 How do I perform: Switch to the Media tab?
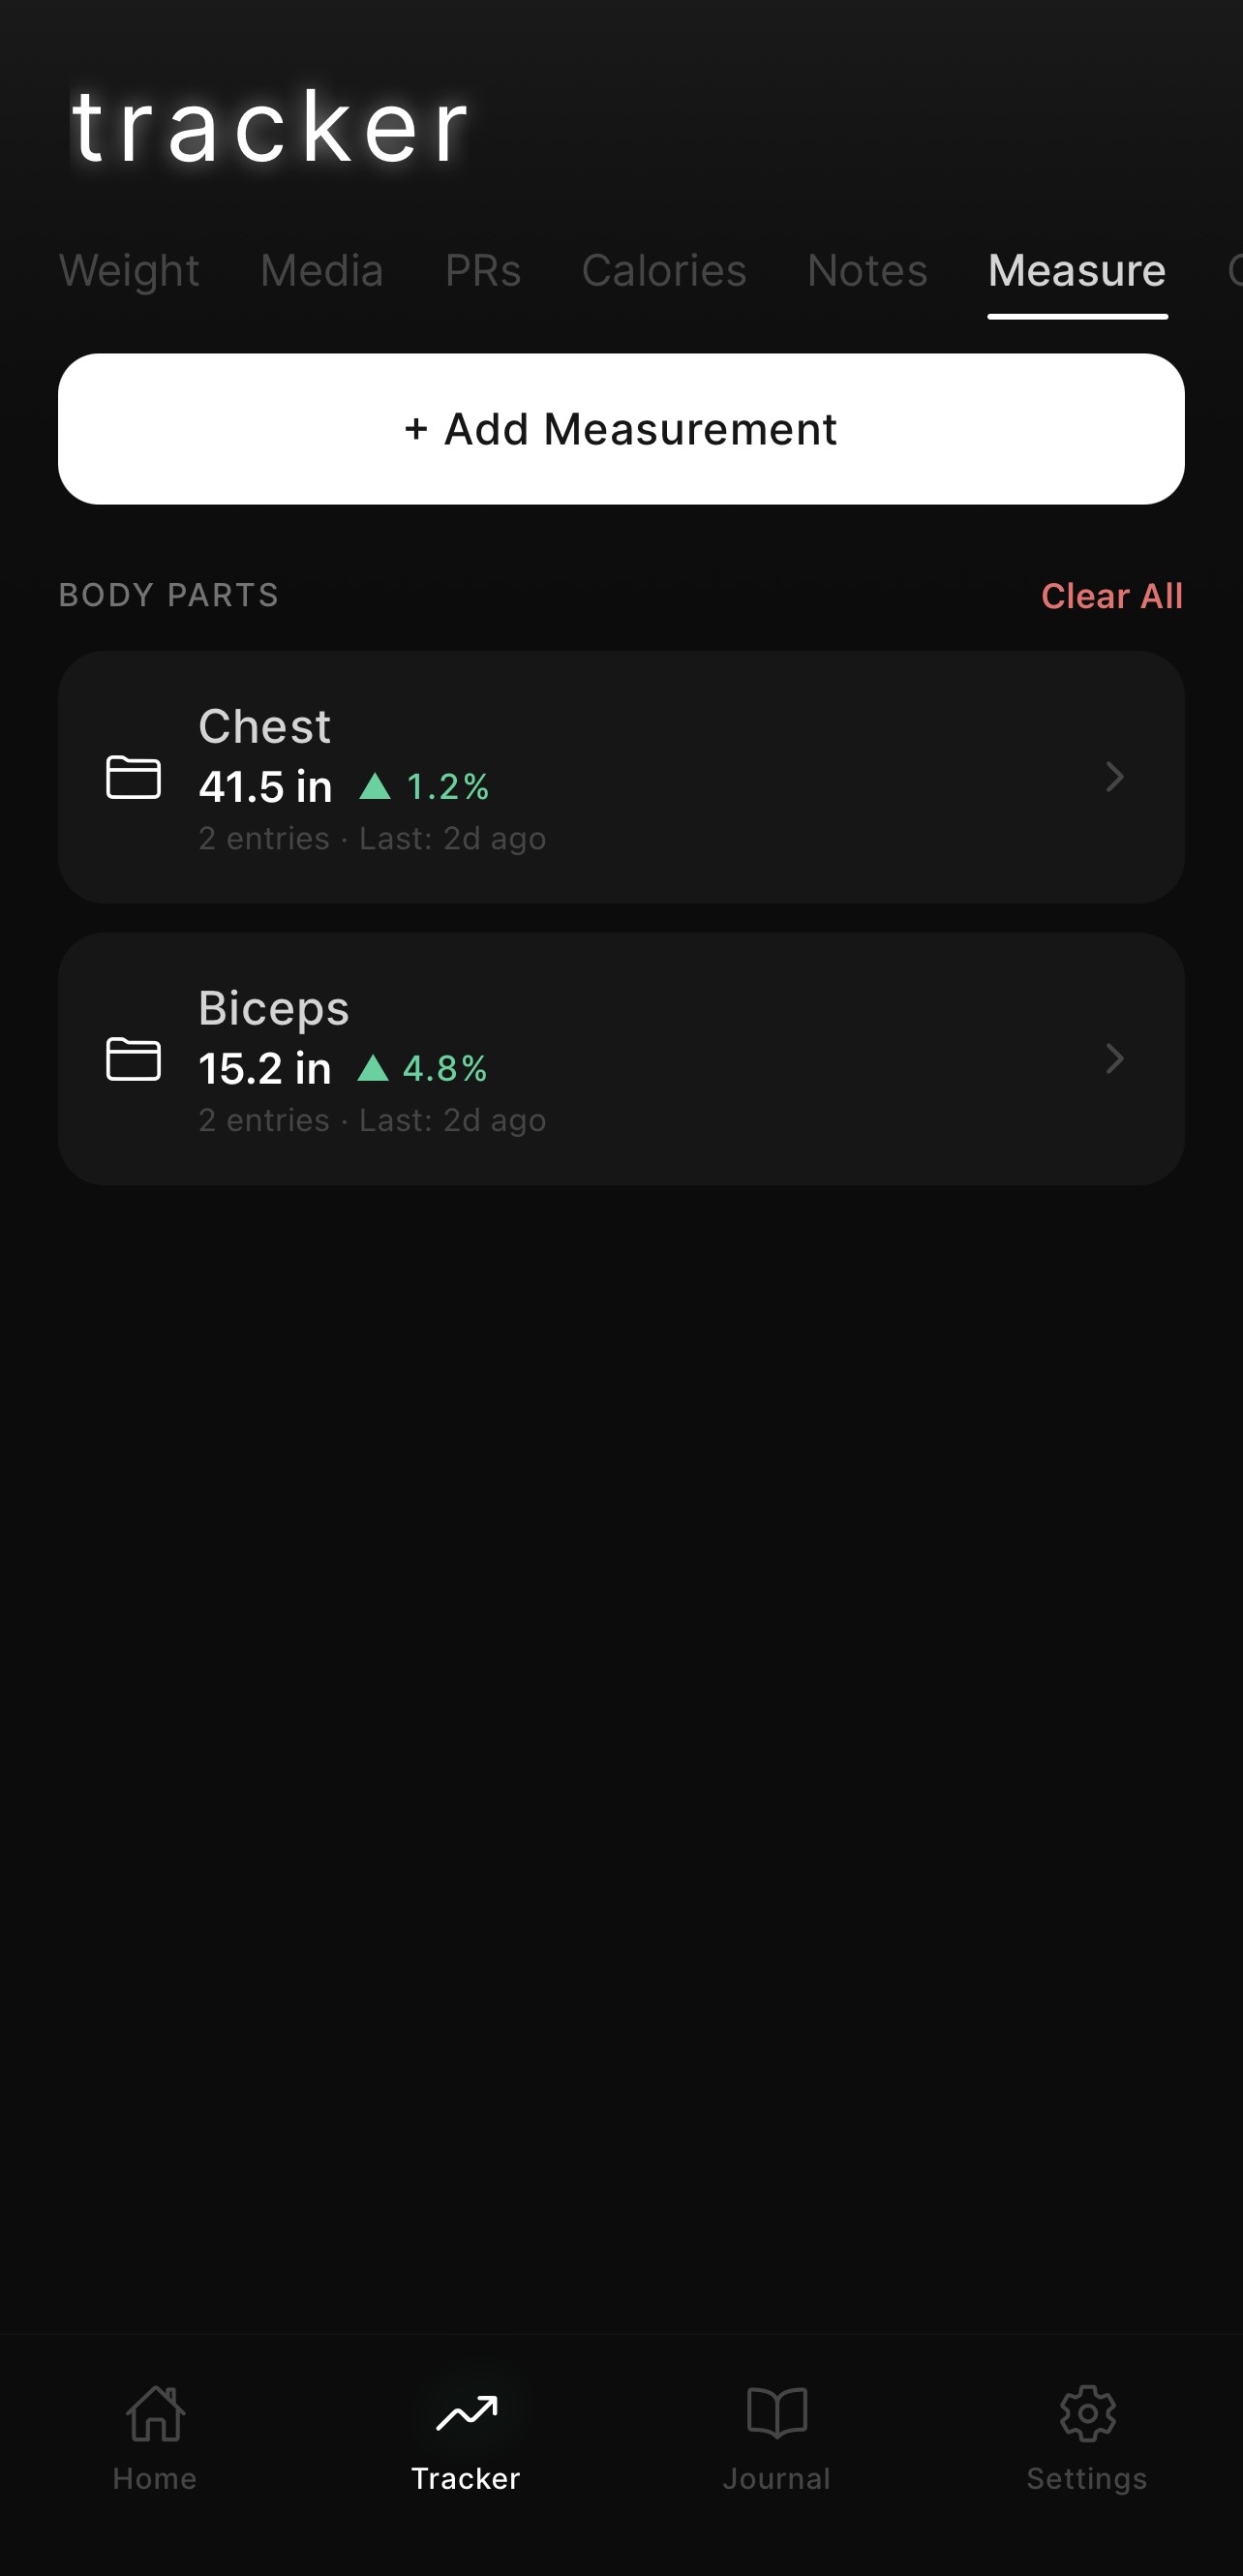pyautogui.click(x=322, y=271)
